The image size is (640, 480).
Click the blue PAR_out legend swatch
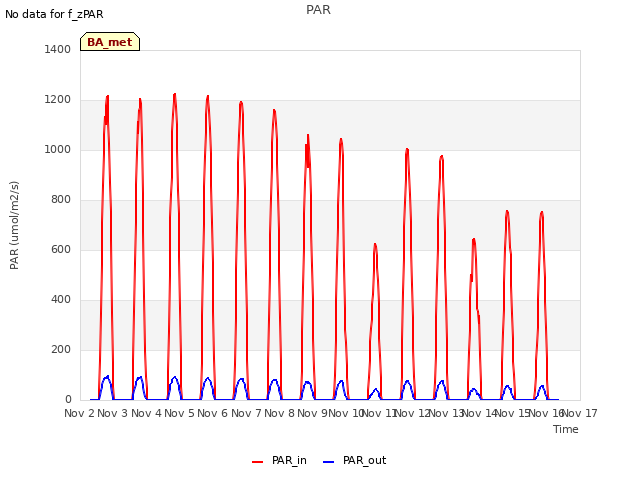pyautogui.click(x=328, y=462)
